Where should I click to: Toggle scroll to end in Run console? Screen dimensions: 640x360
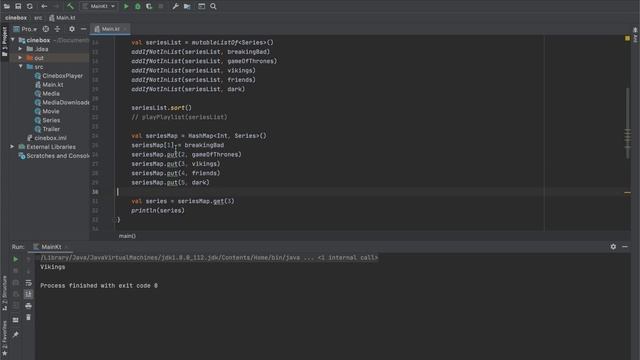[29, 294]
